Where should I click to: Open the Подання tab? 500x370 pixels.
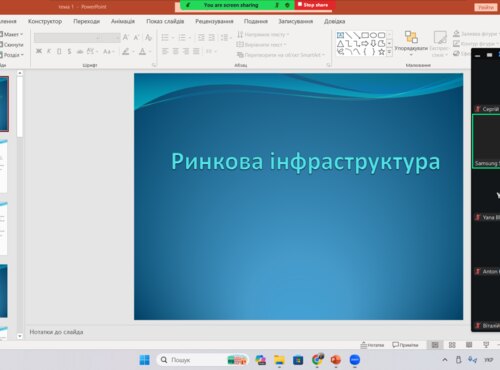pyautogui.click(x=256, y=21)
